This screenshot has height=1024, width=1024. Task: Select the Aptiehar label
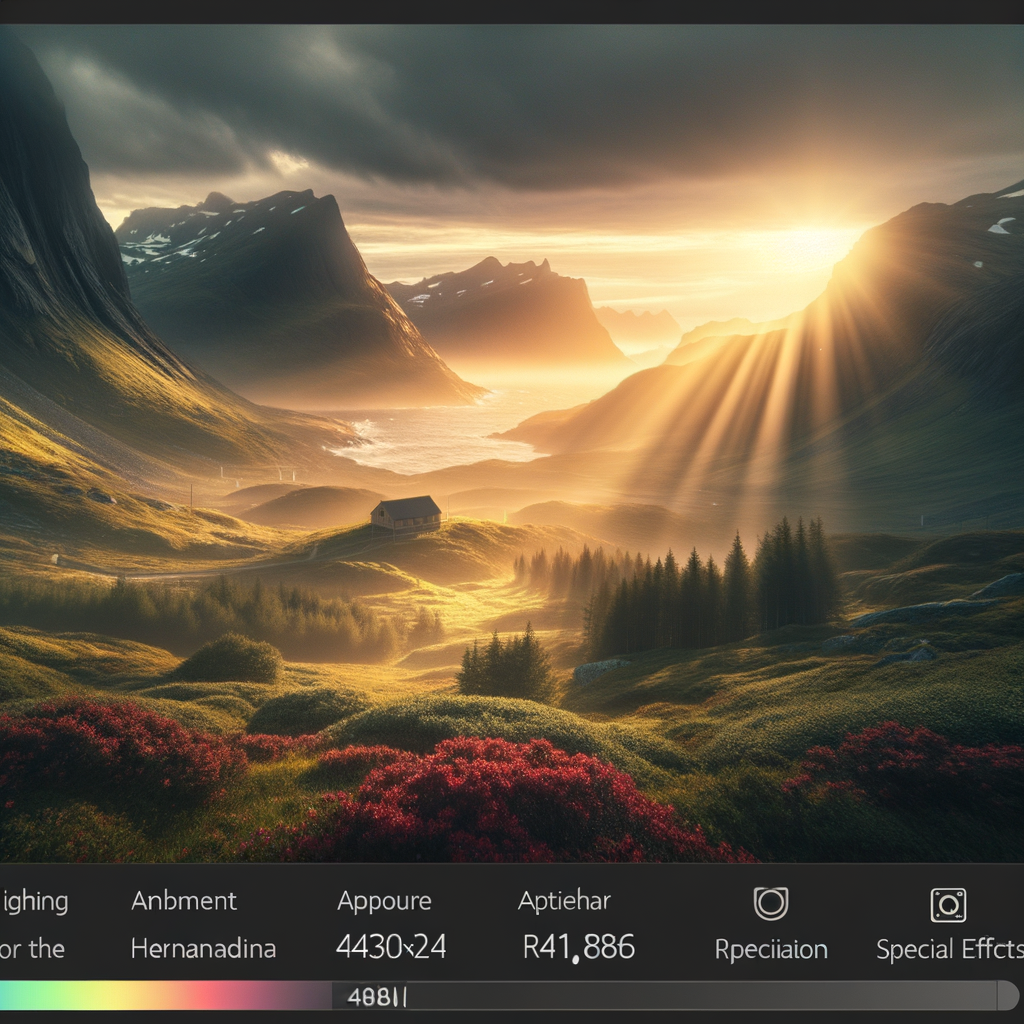coord(564,901)
